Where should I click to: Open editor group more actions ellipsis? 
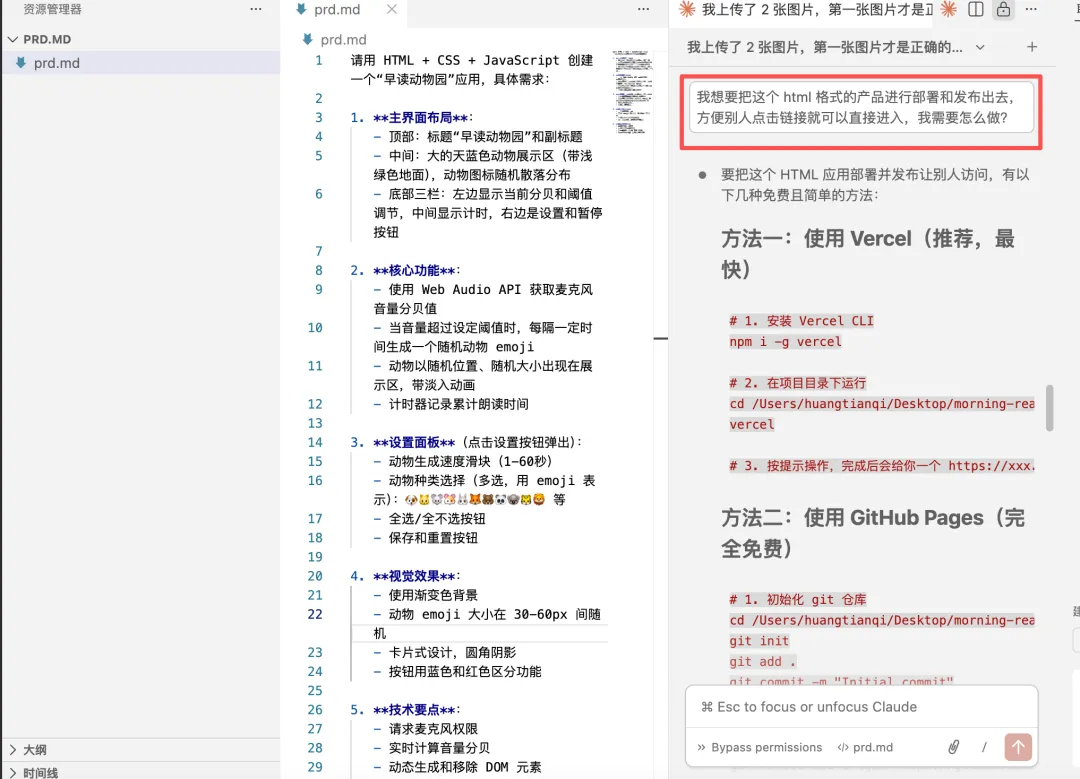pyautogui.click(x=643, y=9)
